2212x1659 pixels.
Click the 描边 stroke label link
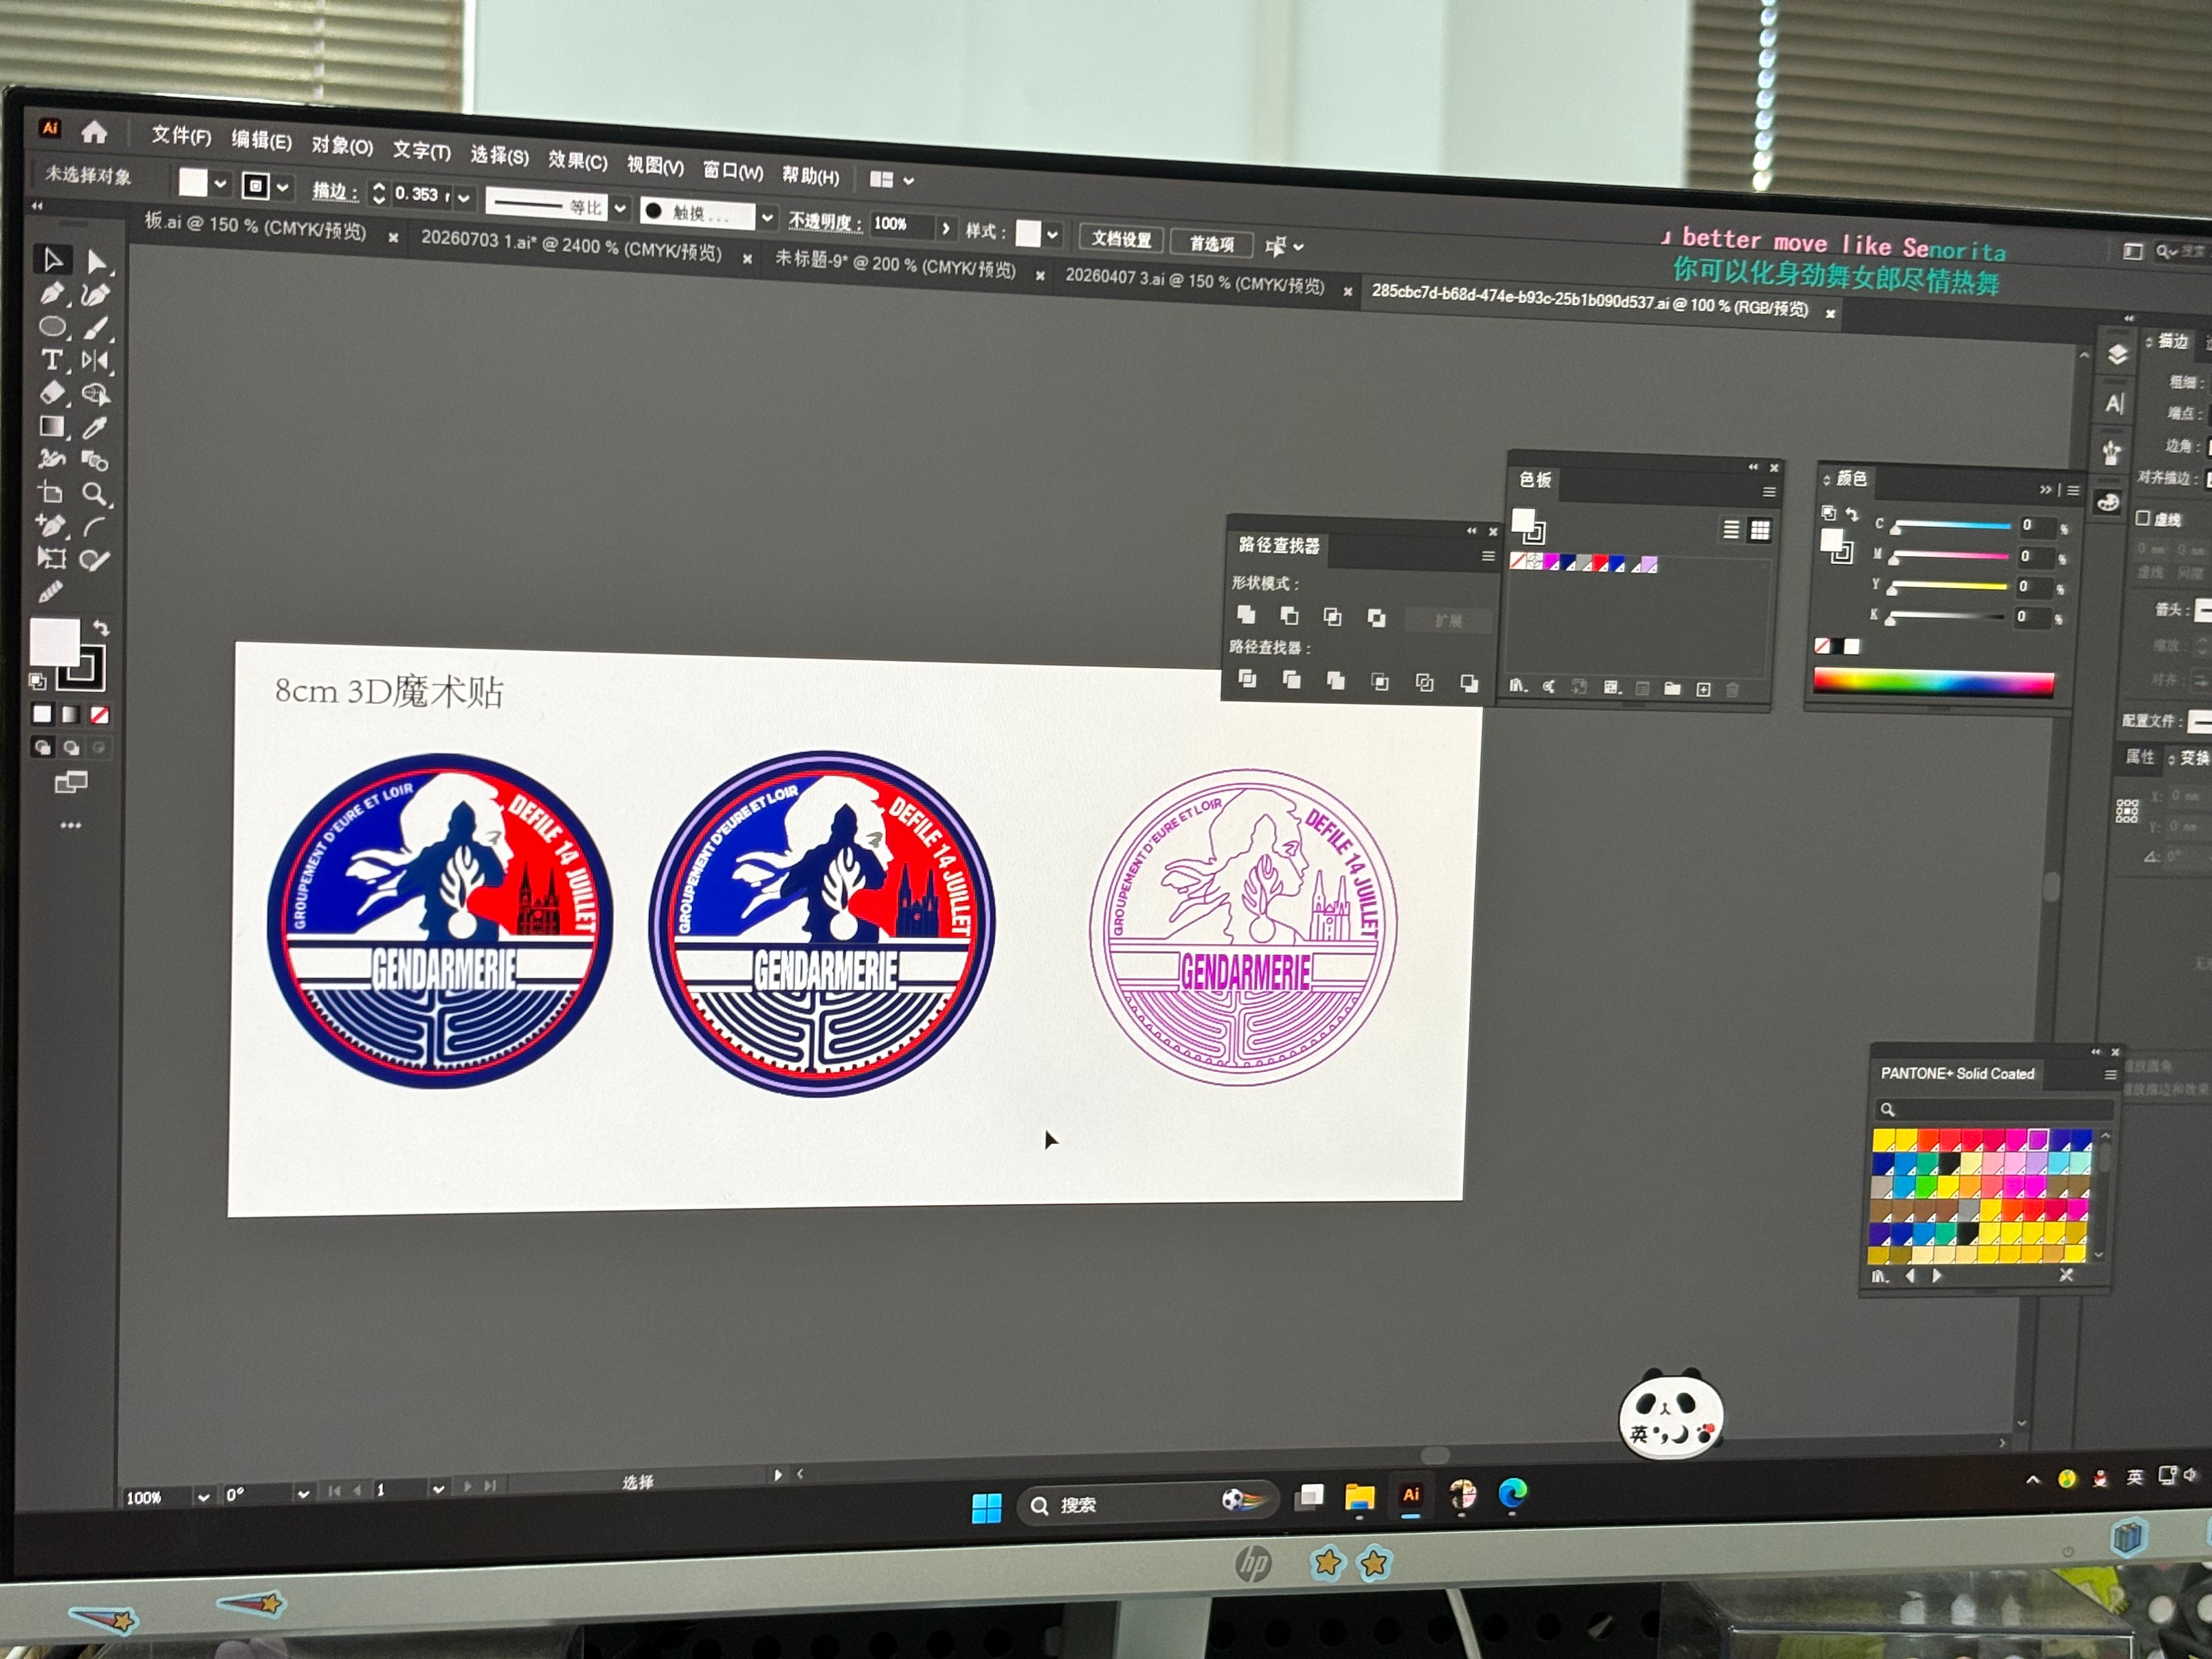[x=335, y=191]
